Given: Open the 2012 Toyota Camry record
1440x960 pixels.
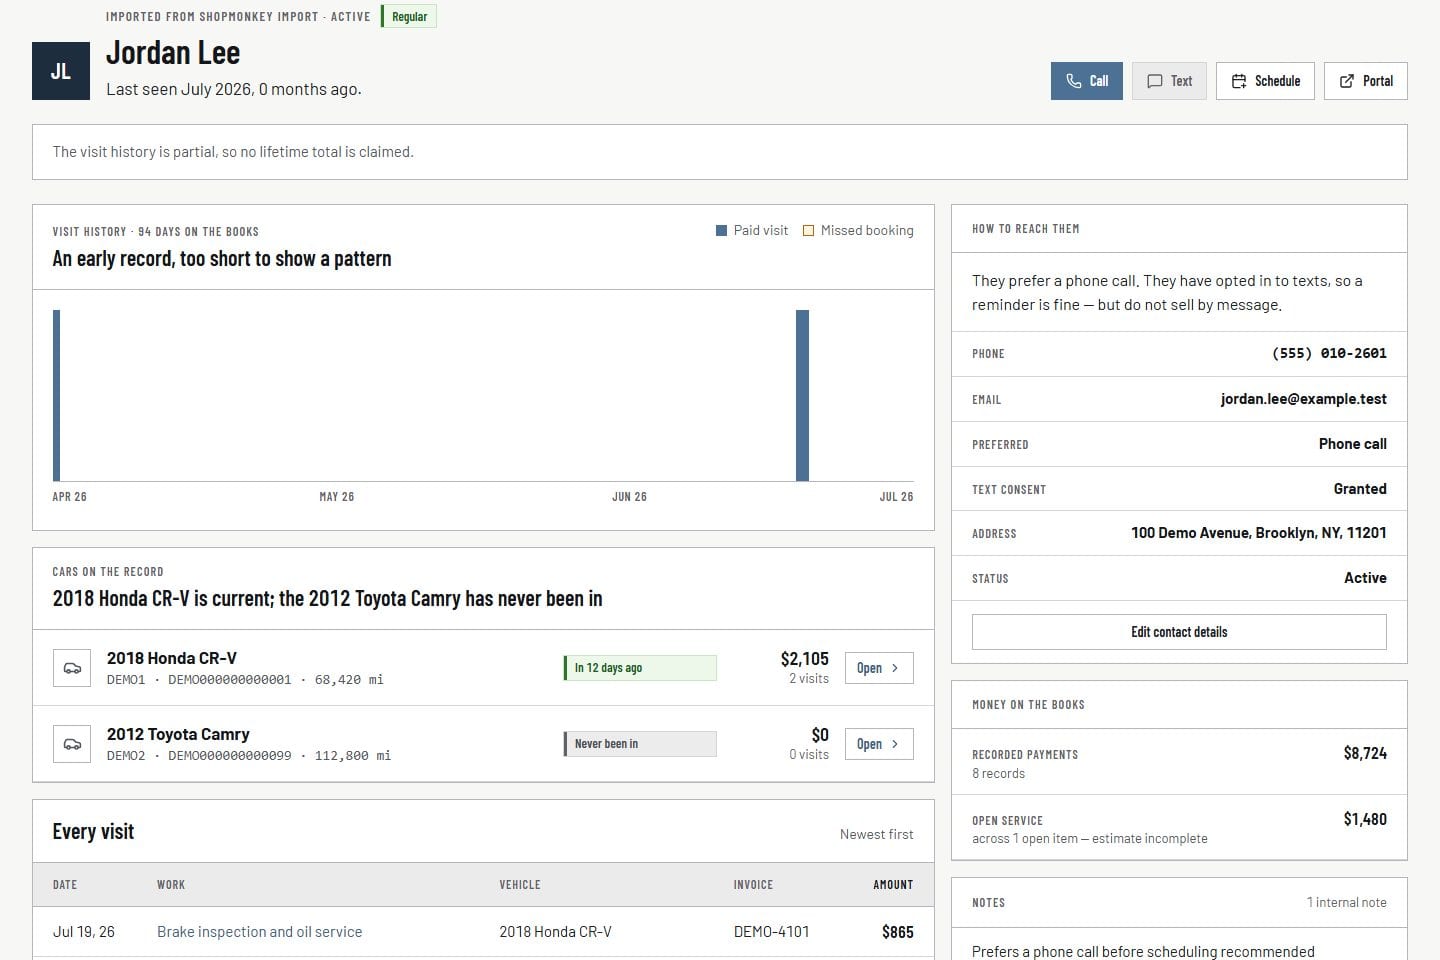Looking at the screenshot, I should pos(879,744).
